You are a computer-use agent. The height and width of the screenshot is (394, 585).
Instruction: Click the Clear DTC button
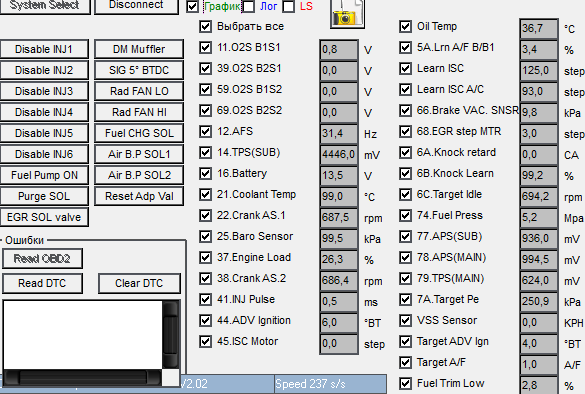[139, 284]
